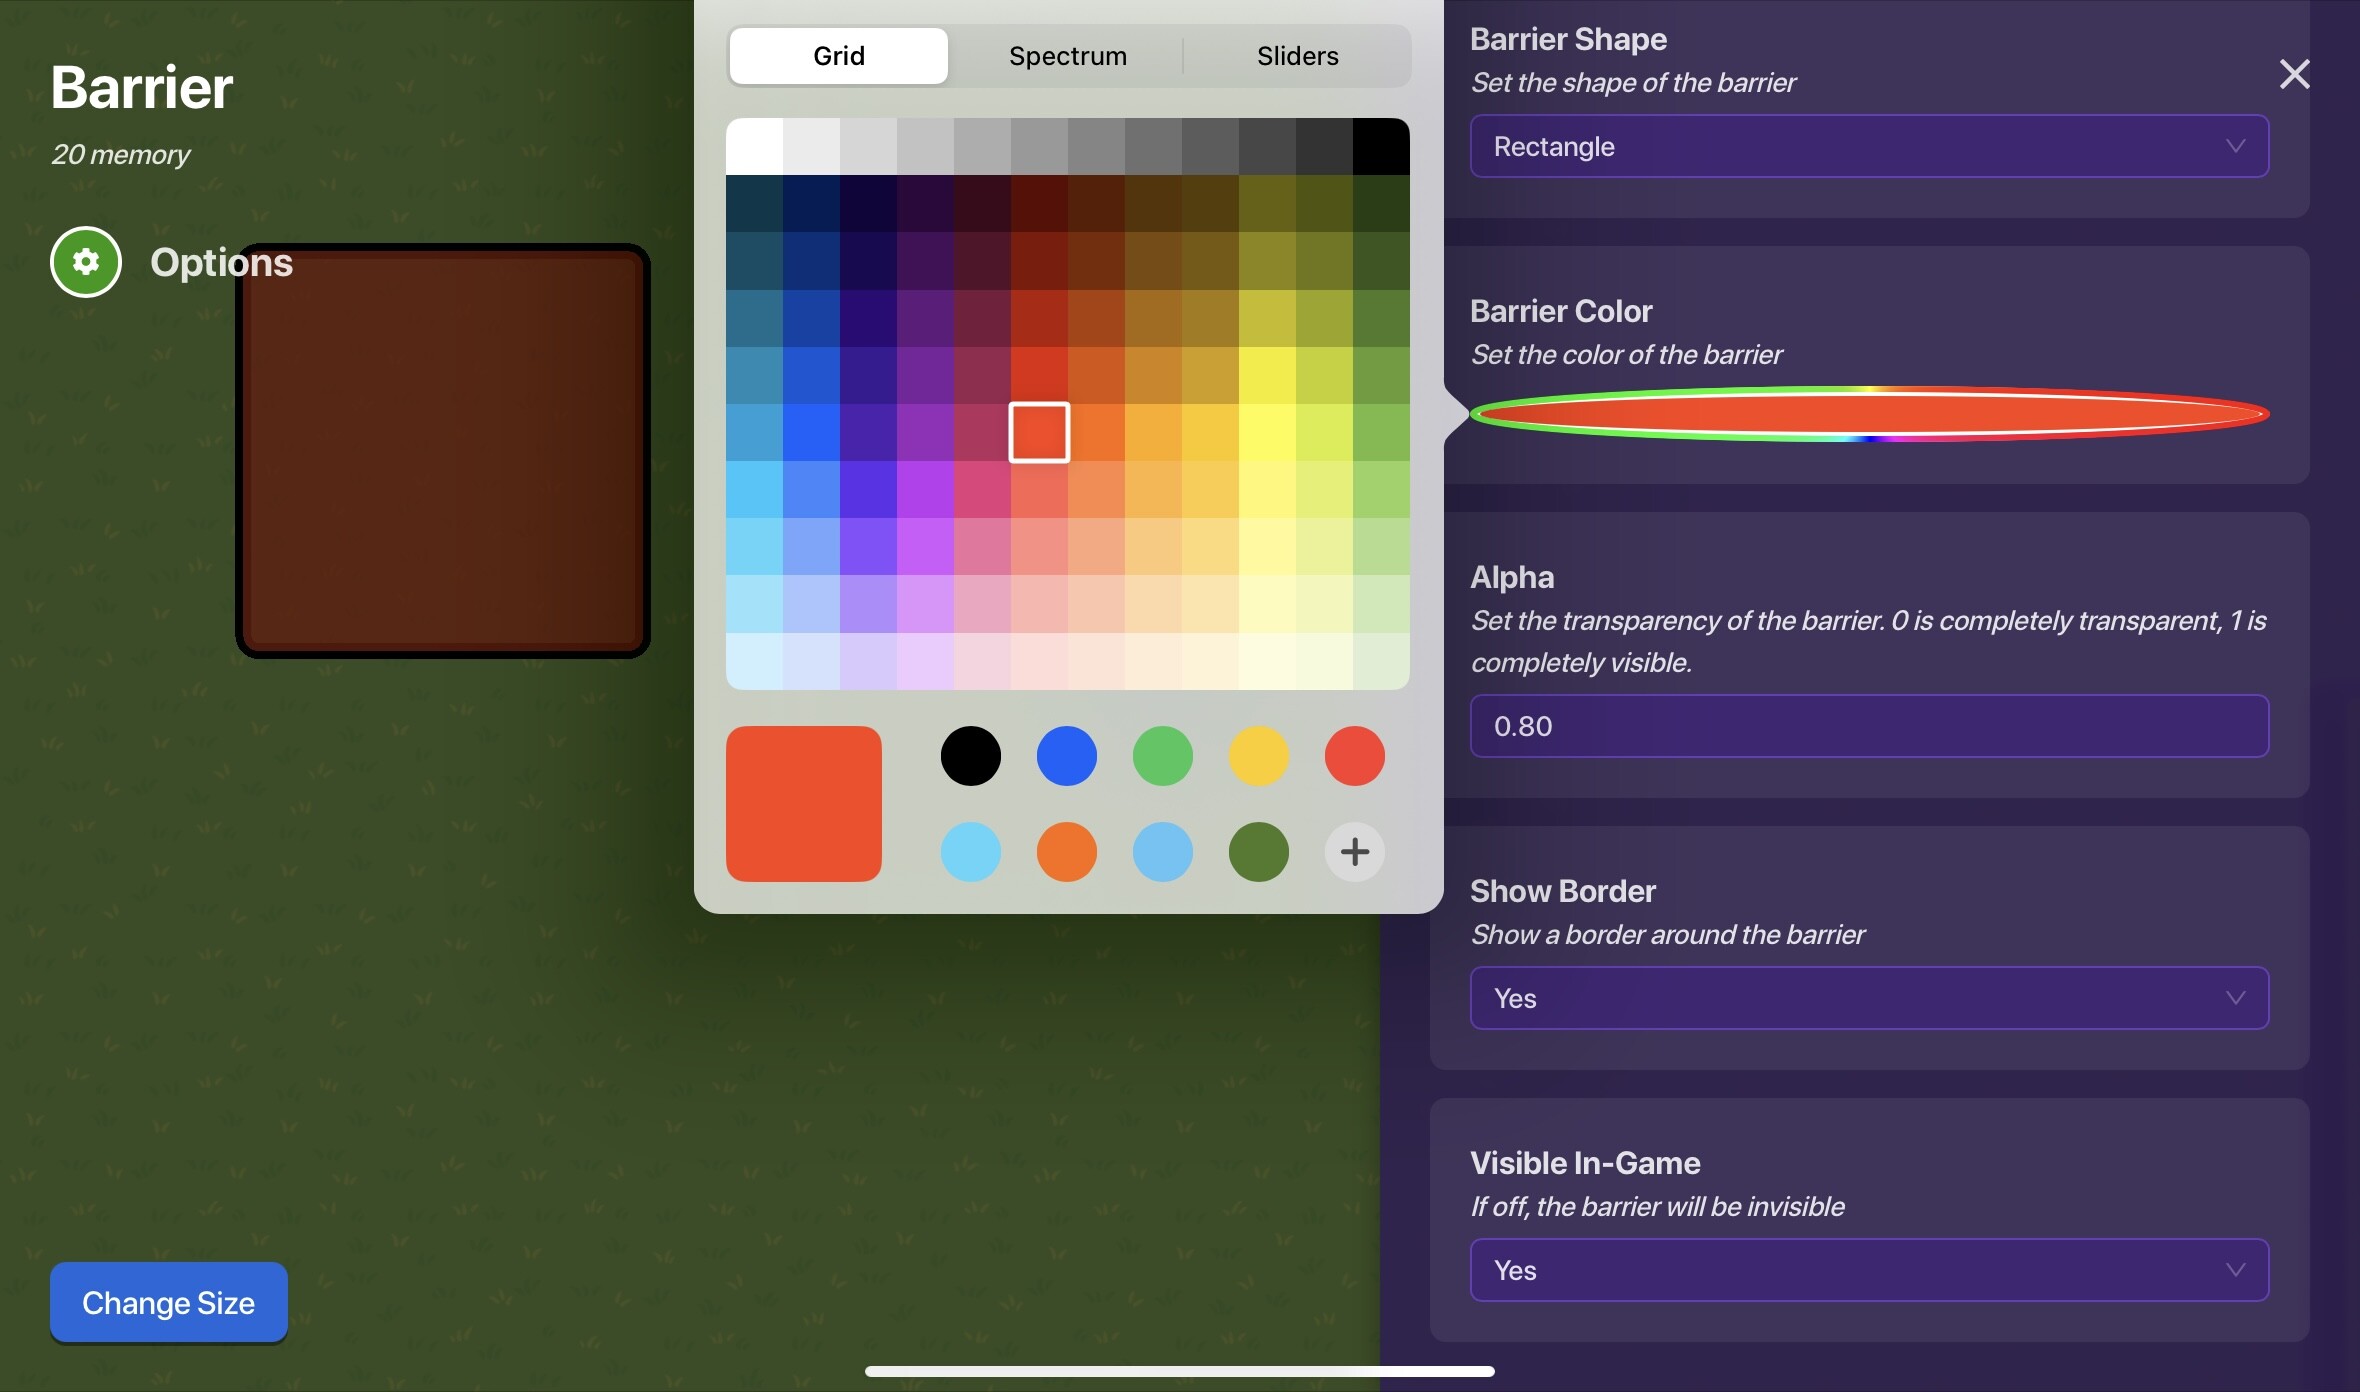
Task: Pick the yellow preset color circle
Action: [x=1258, y=756]
